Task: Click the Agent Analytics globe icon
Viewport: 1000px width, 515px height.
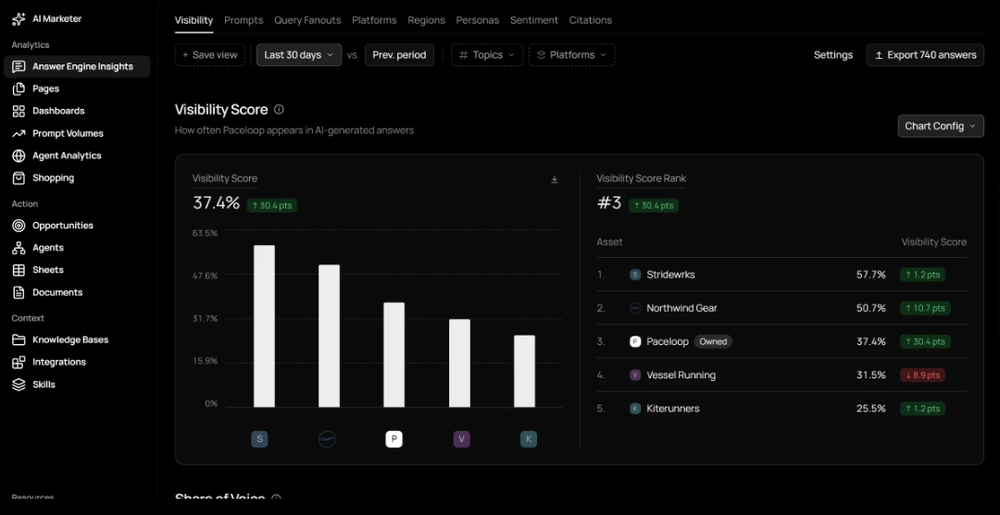Action: 19,156
